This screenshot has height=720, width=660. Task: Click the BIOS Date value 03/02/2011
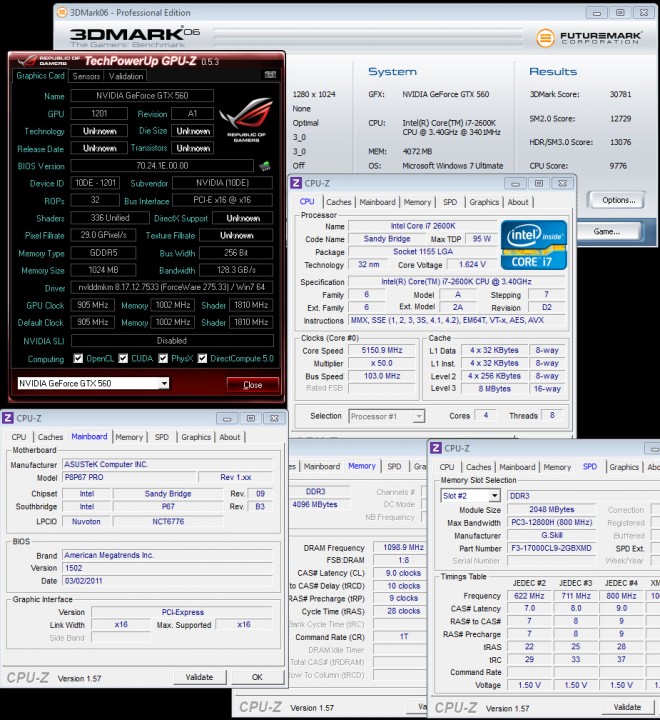click(168, 581)
